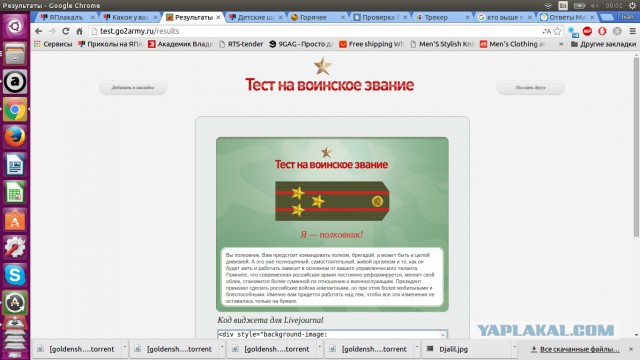This screenshot has height=360, width=640.
Task: Open keyboard layout En indicator
Action: click(563, 6)
